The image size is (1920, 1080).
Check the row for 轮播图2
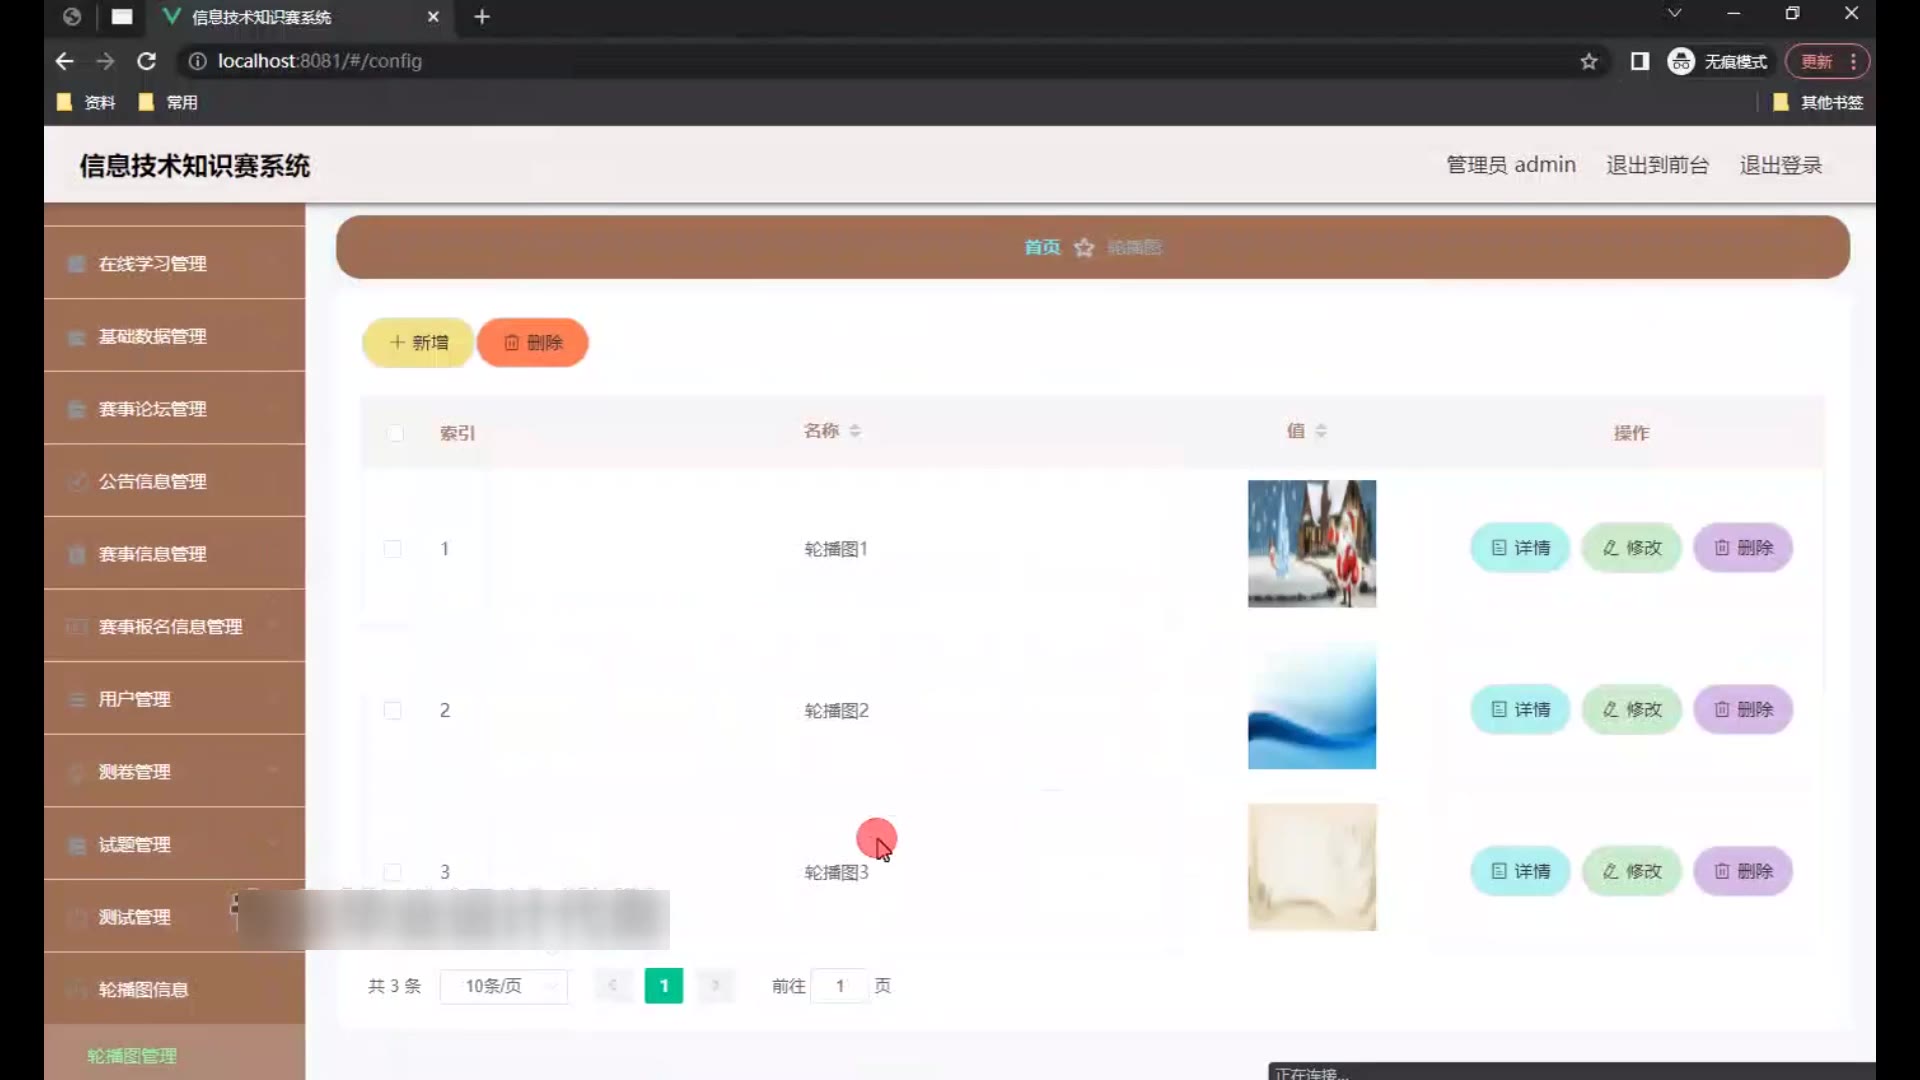393,711
